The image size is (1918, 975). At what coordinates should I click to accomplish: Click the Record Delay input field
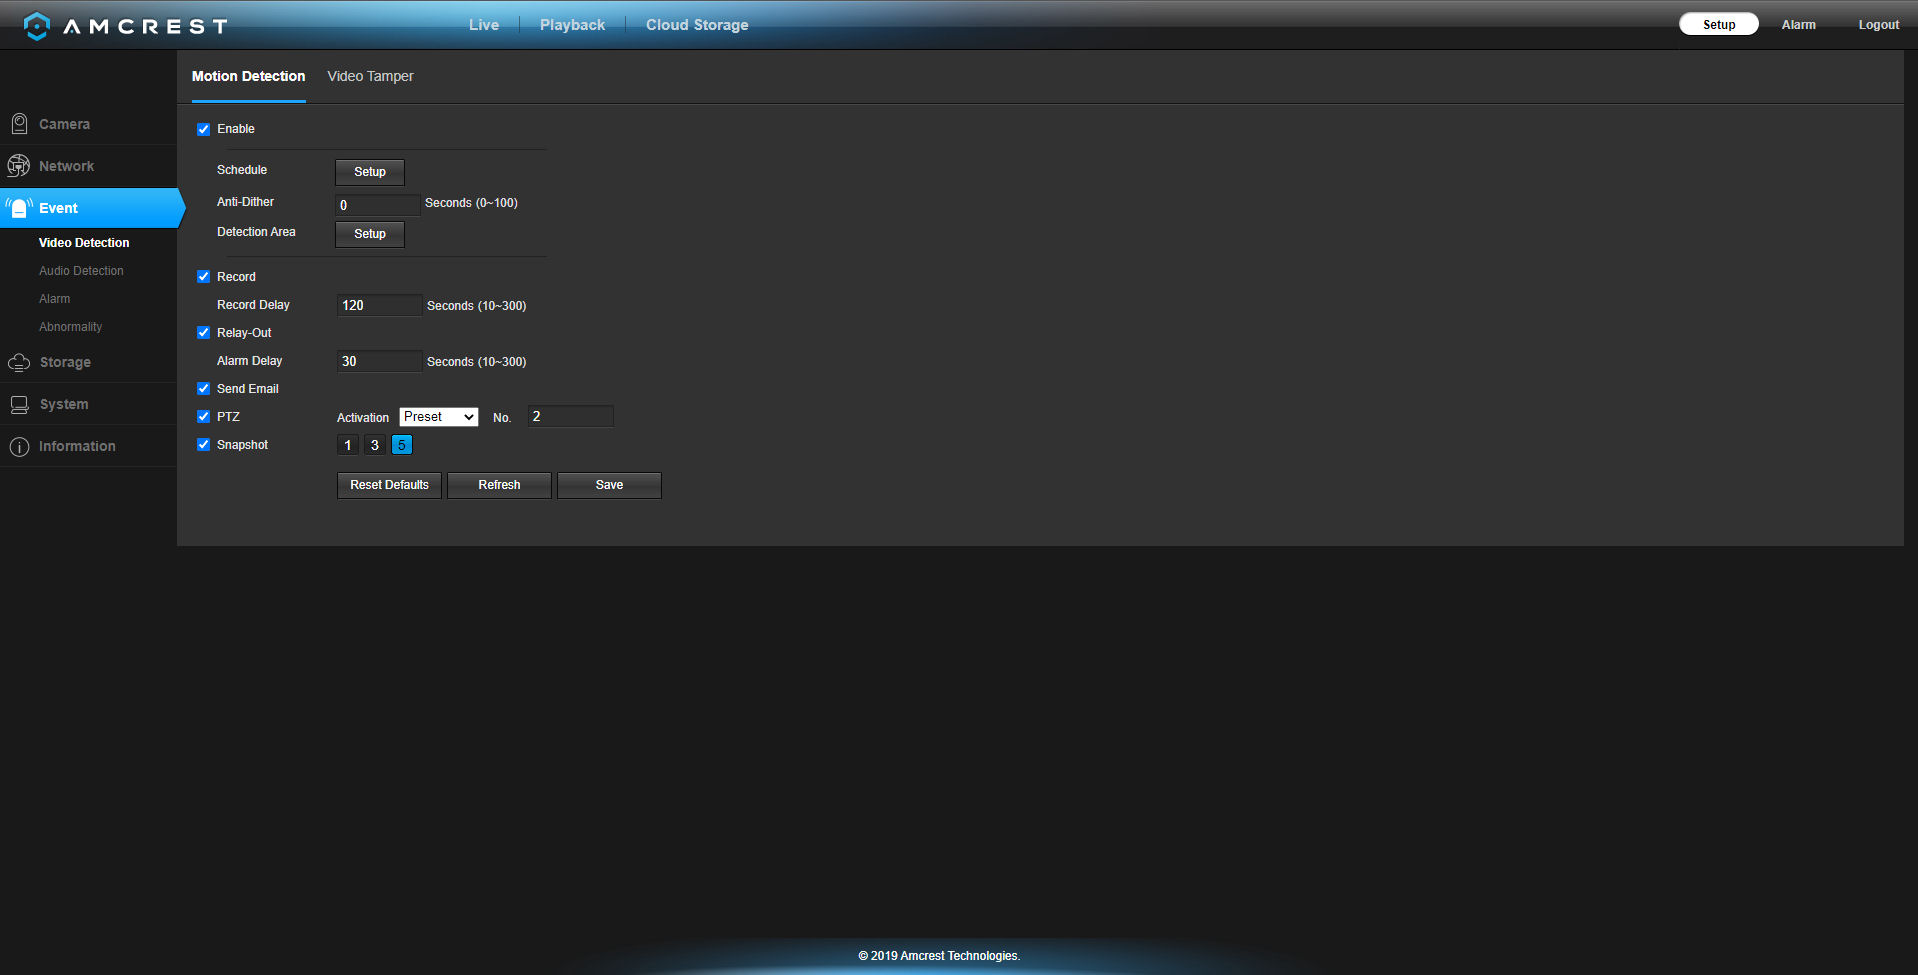(x=379, y=305)
